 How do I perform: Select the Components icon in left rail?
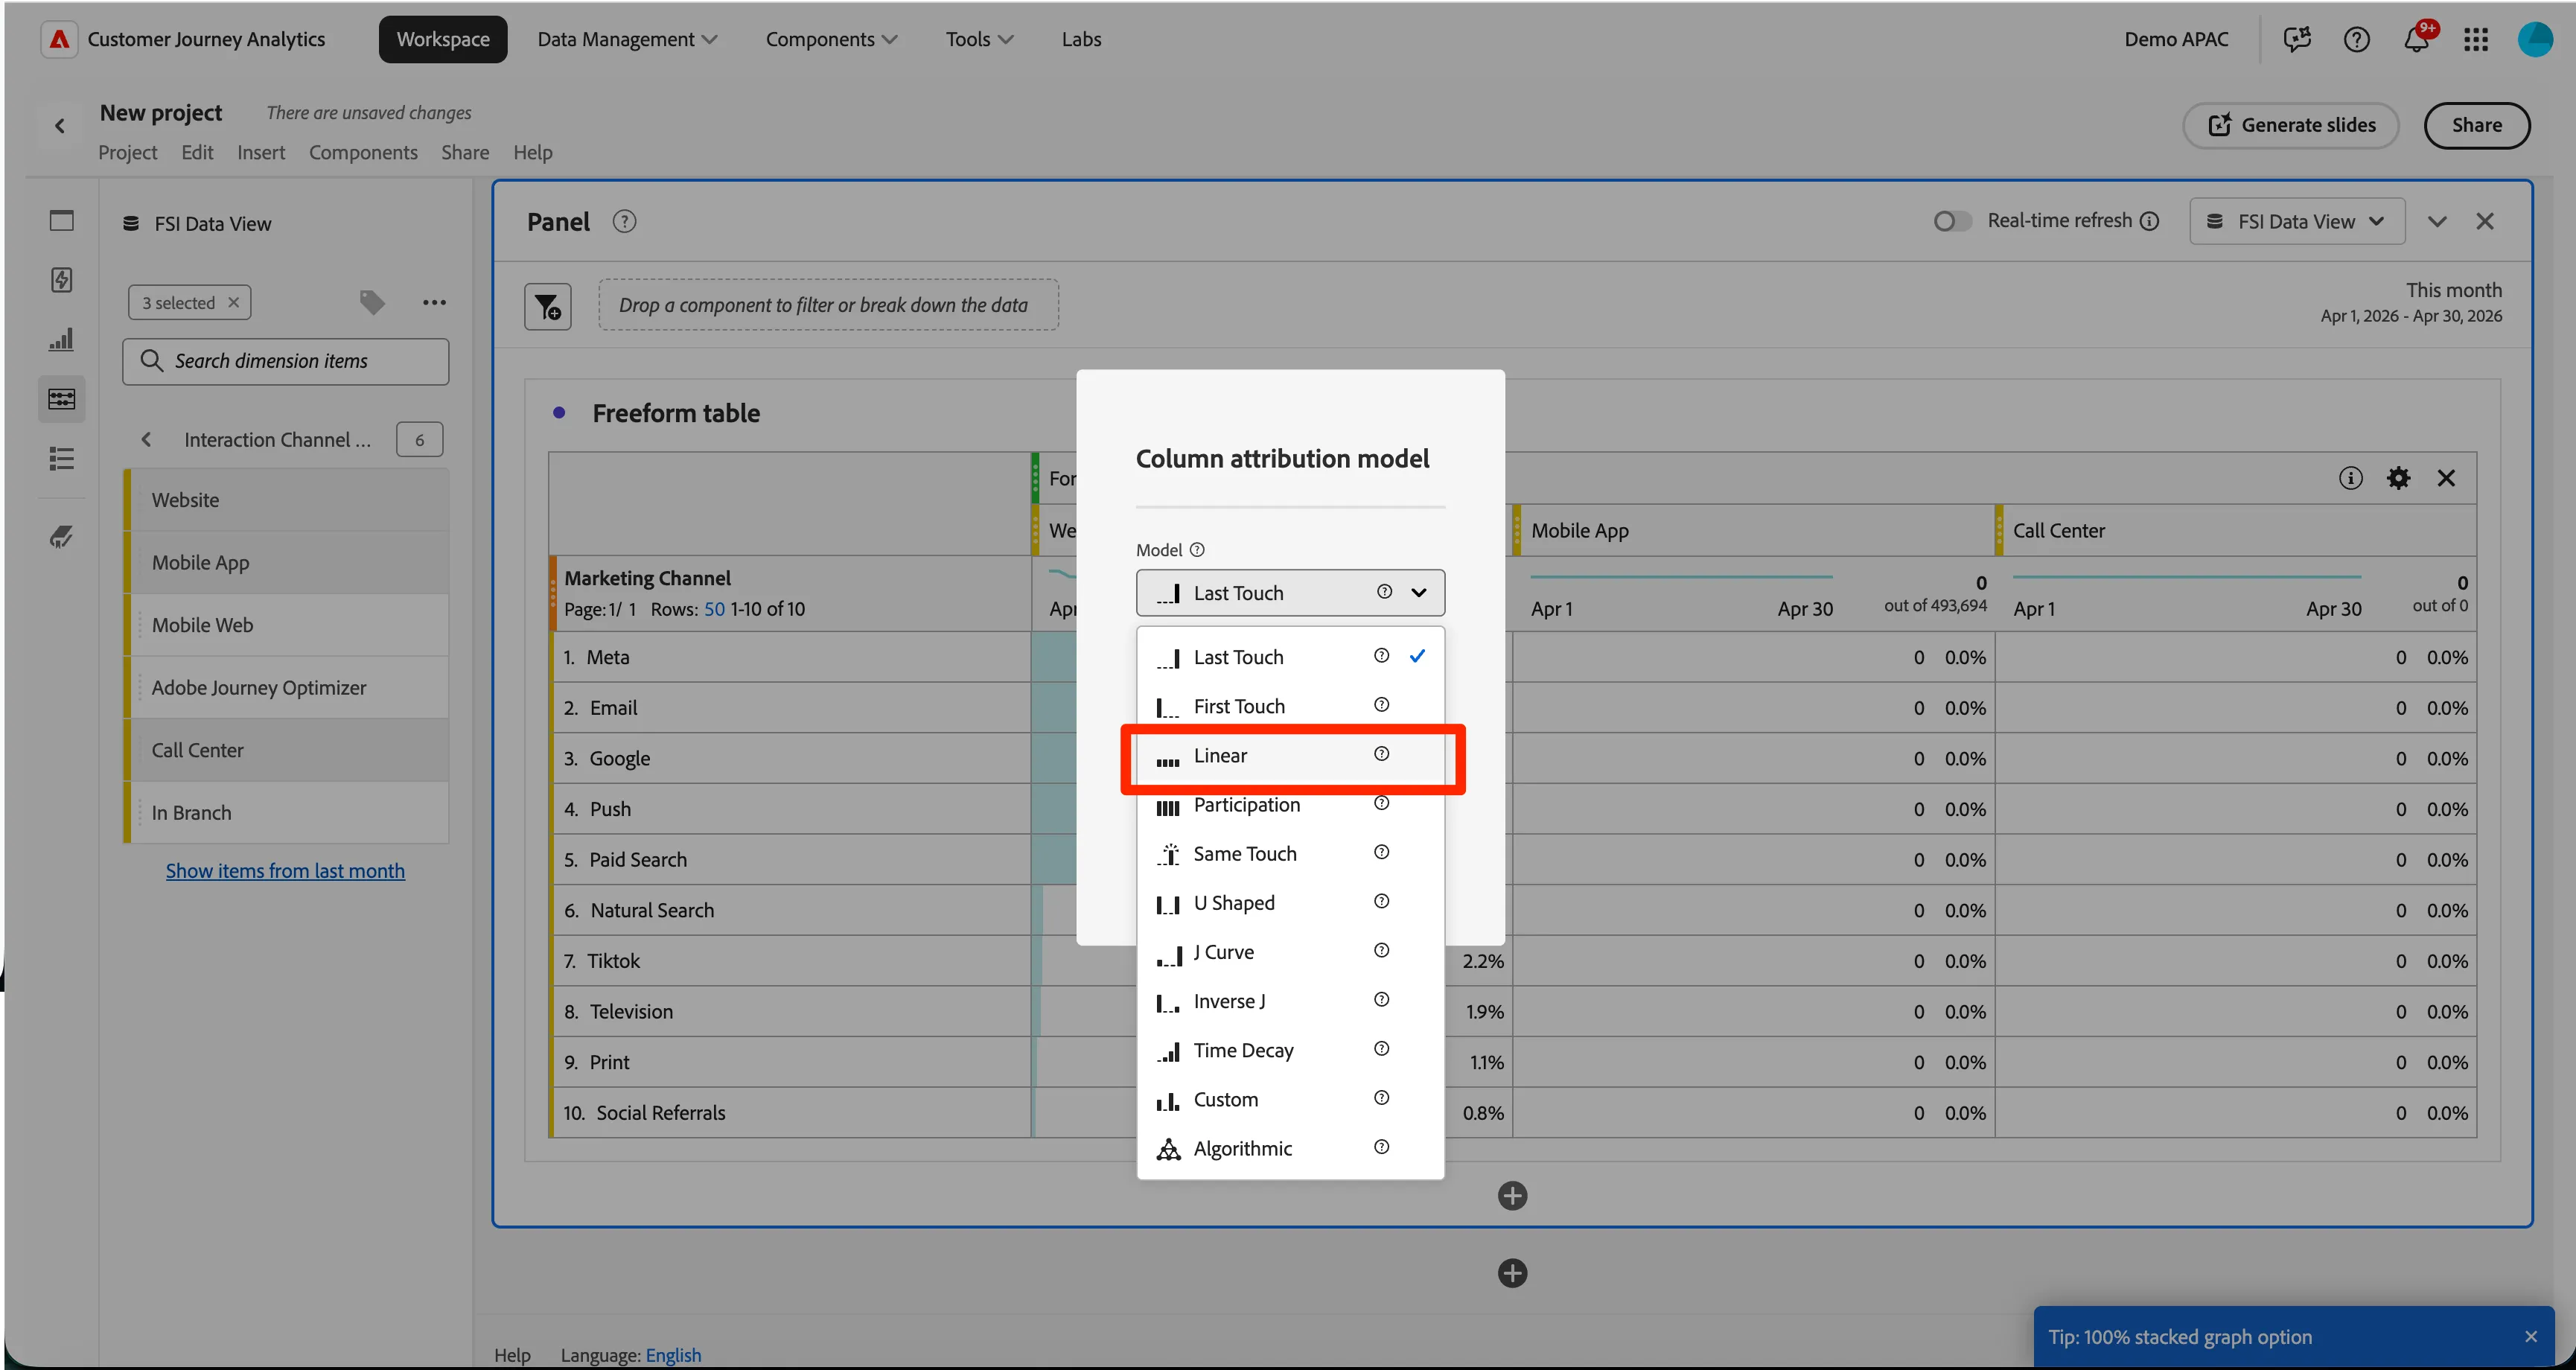(62, 399)
